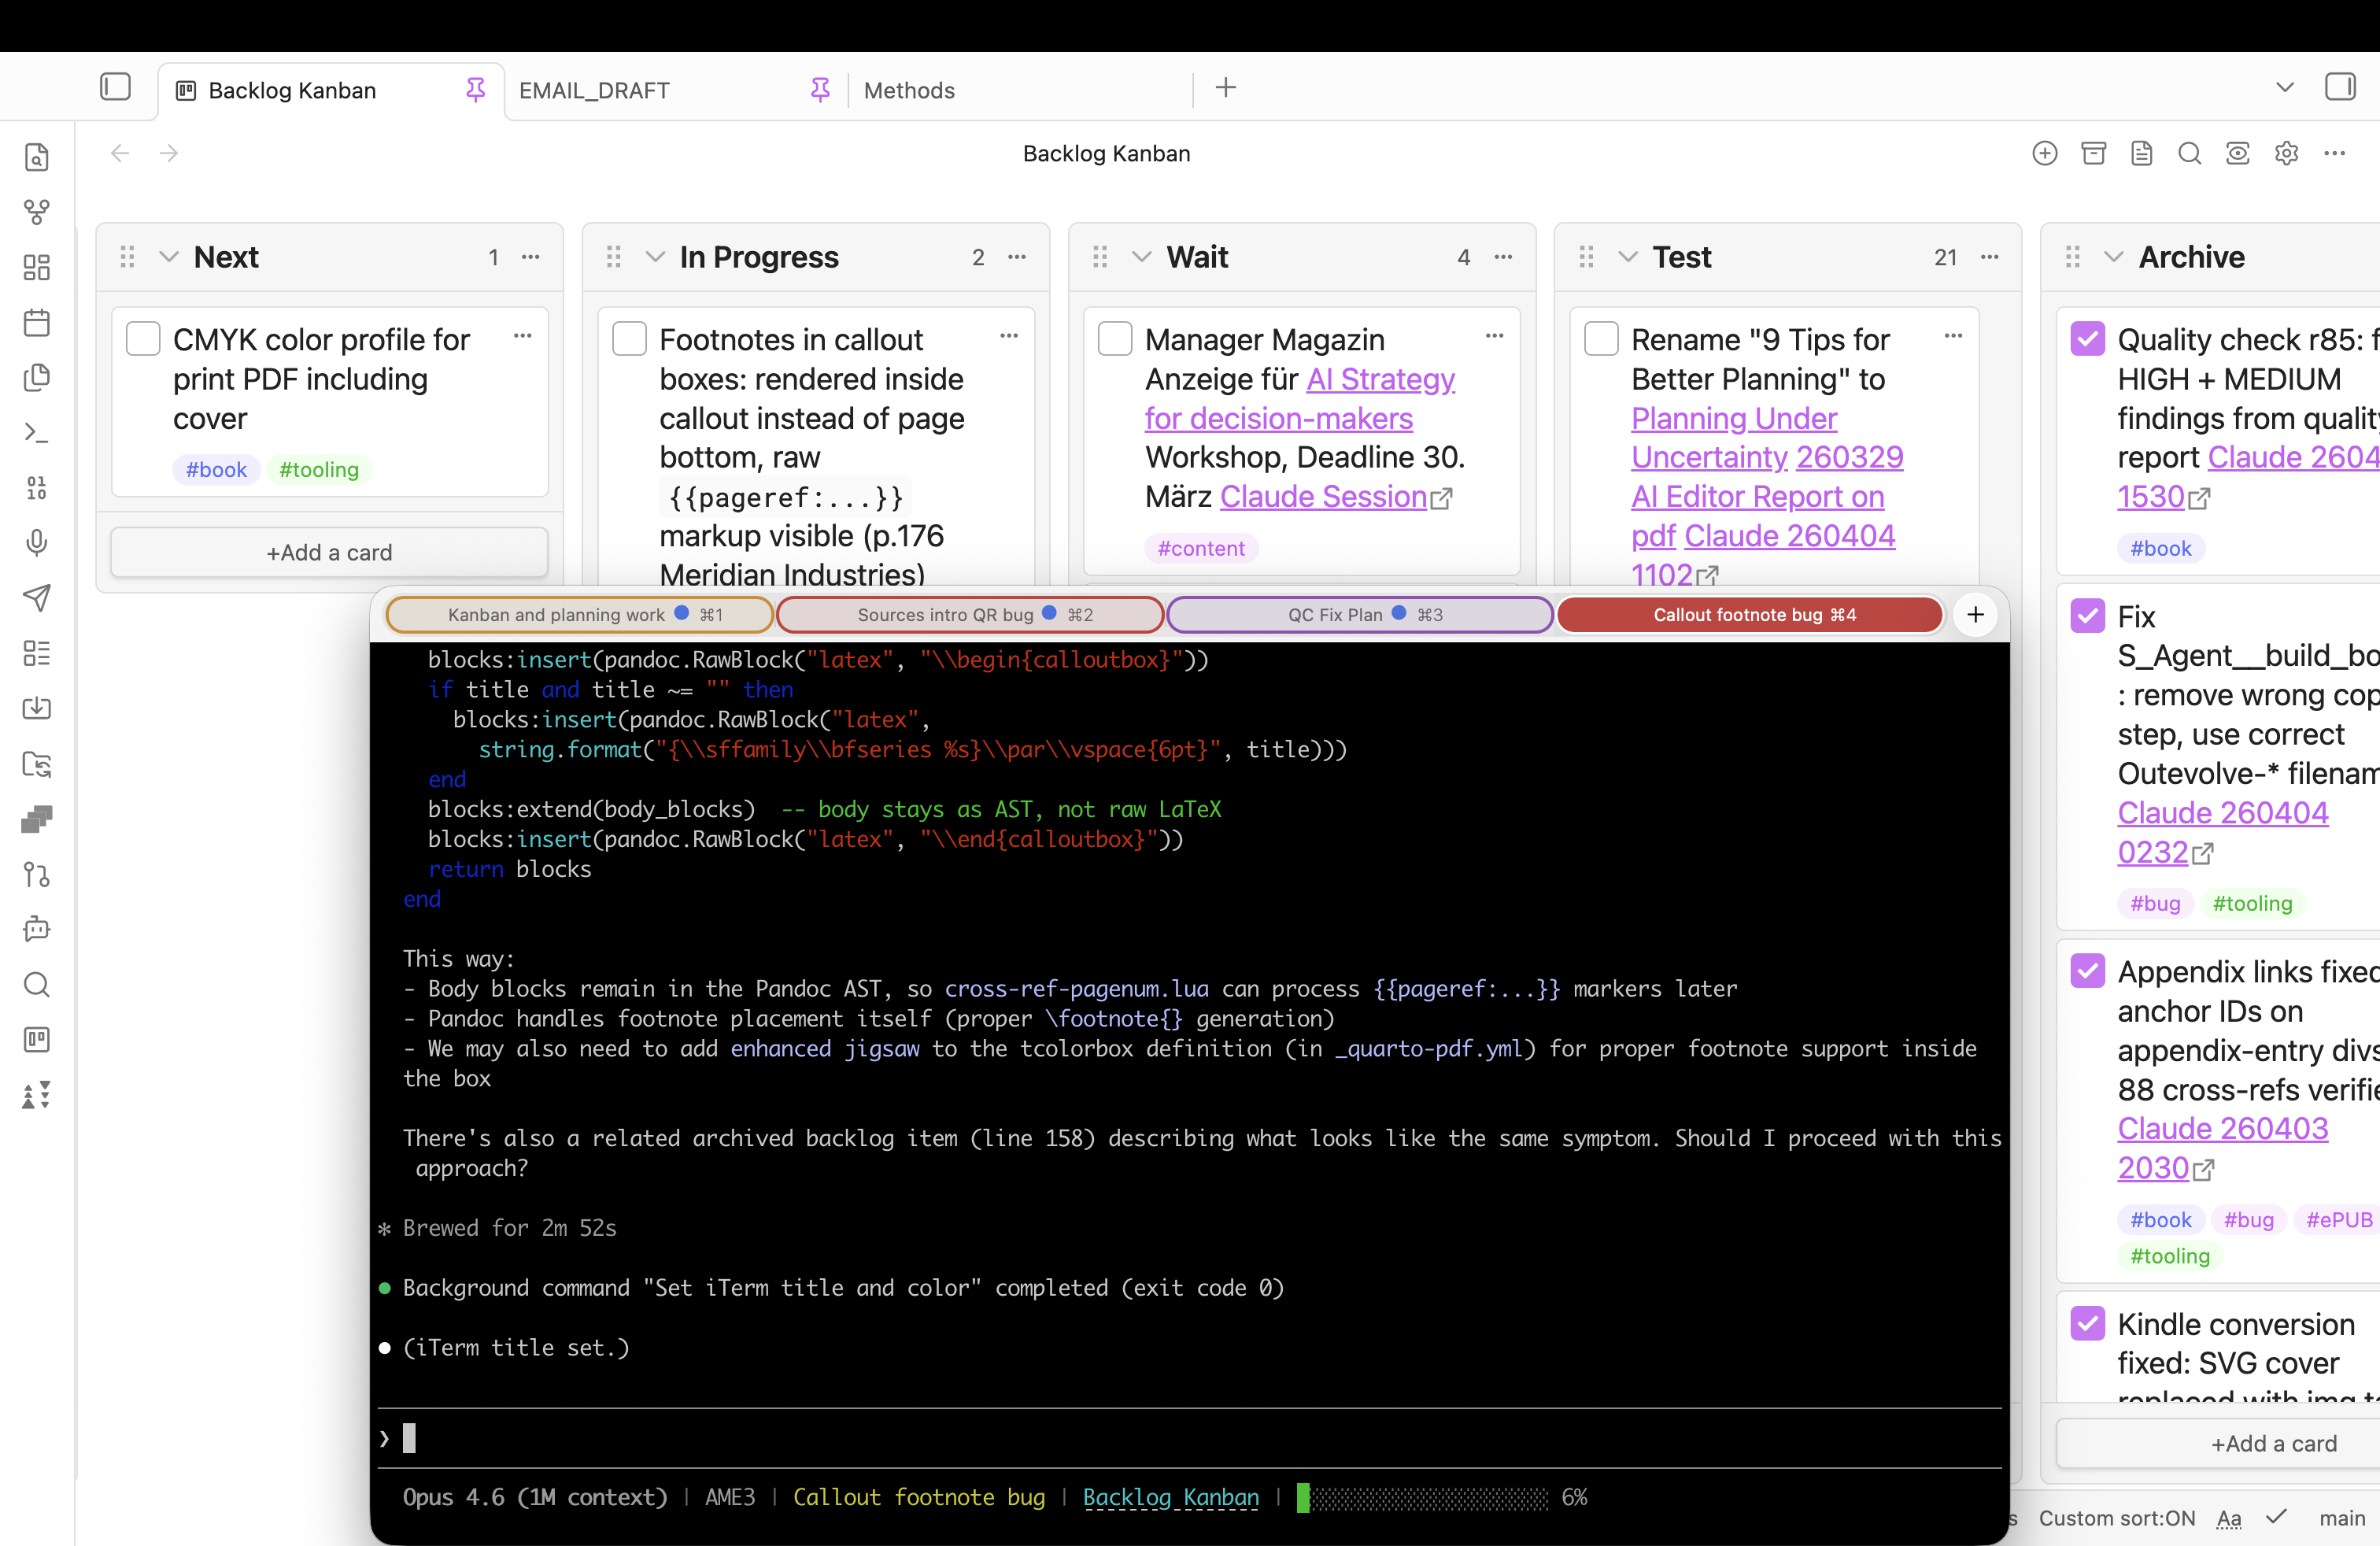Open the terminal icon in left ribbon
Screen dimensions: 2380x1546
[x=37, y=432]
